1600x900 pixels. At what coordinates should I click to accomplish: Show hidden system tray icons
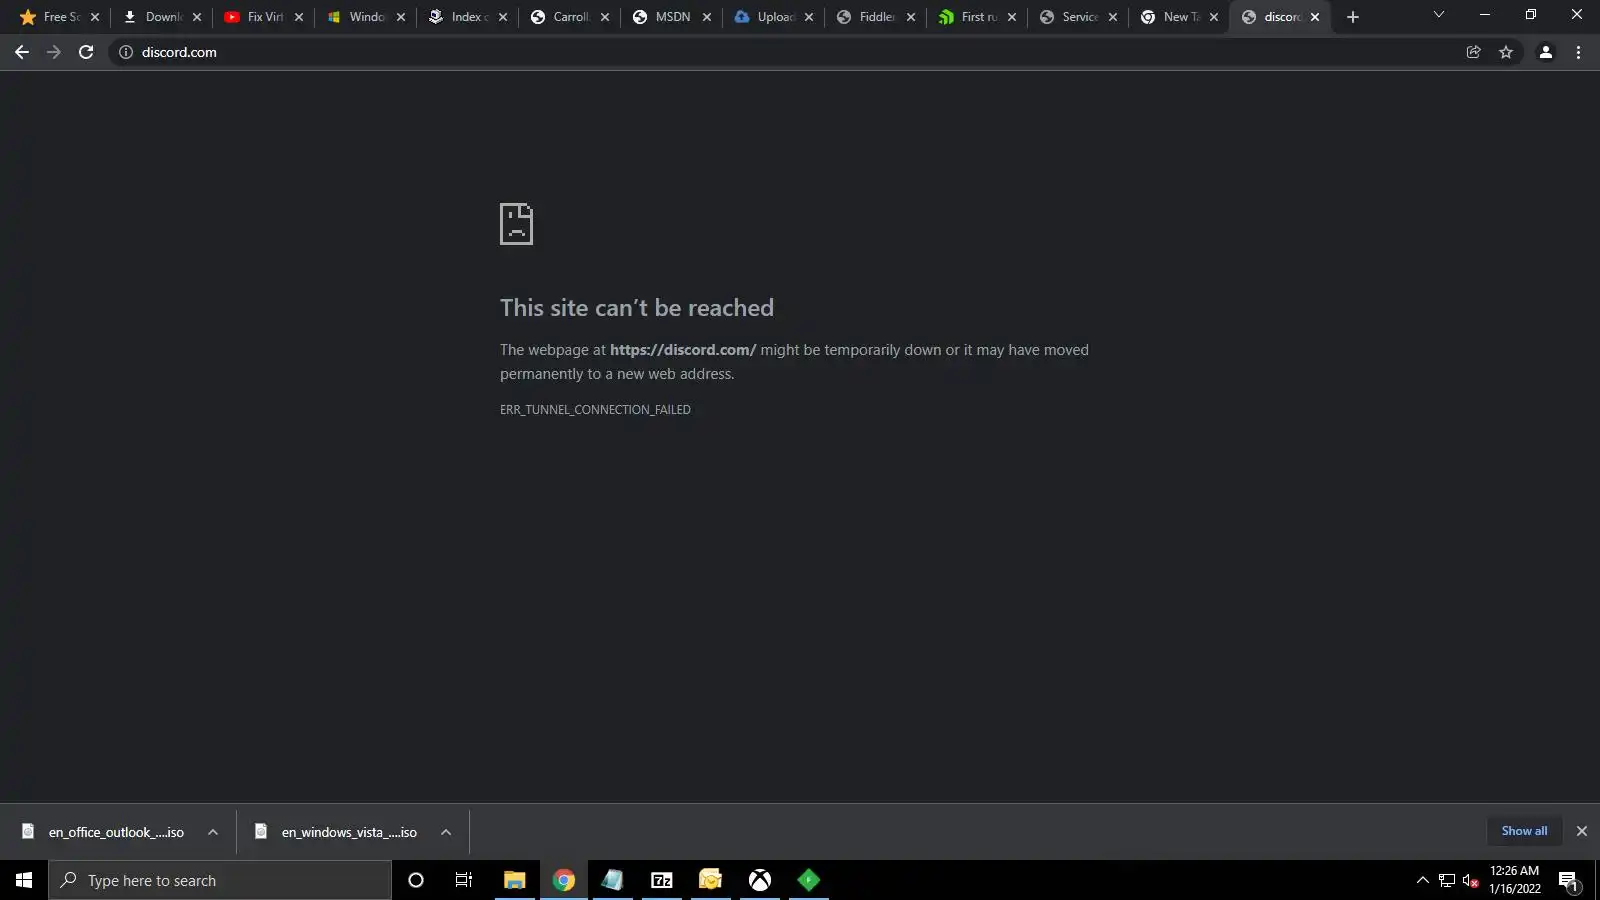coord(1422,880)
